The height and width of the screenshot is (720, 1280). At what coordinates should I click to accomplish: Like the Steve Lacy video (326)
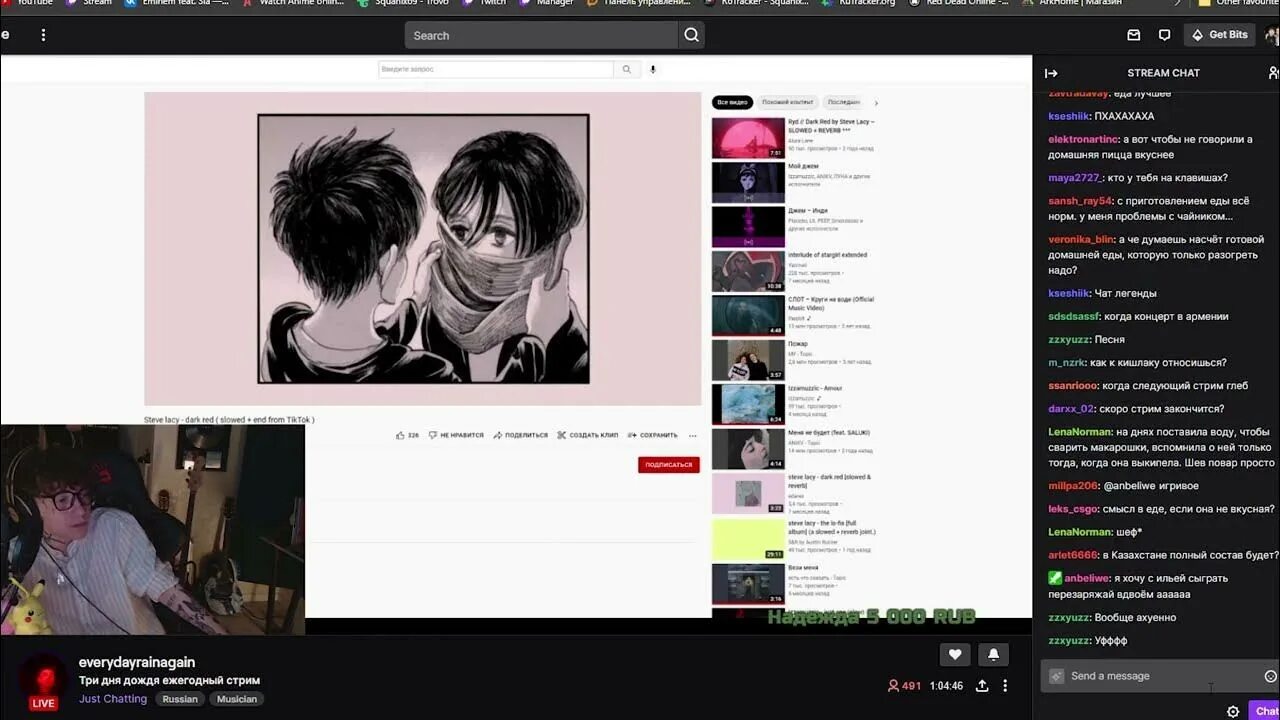coord(407,435)
